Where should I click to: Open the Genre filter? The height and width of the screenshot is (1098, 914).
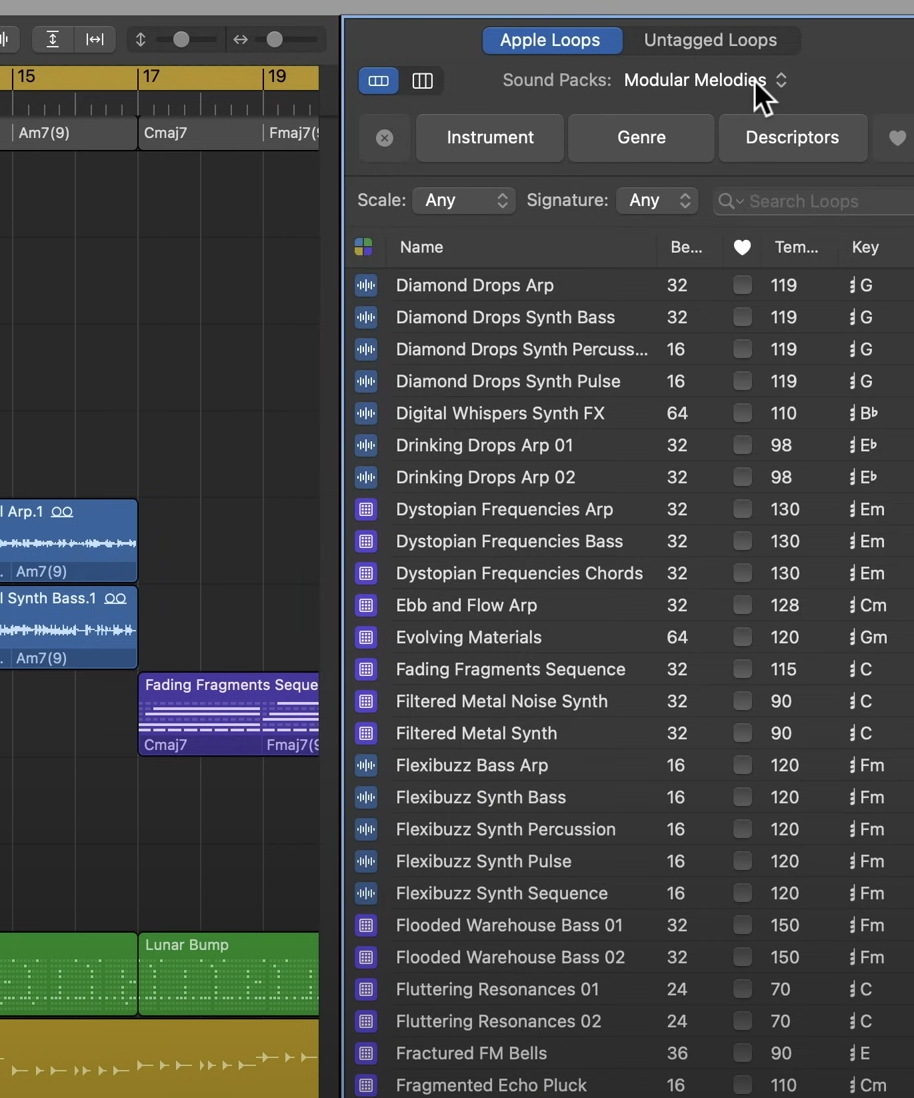[x=642, y=138]
